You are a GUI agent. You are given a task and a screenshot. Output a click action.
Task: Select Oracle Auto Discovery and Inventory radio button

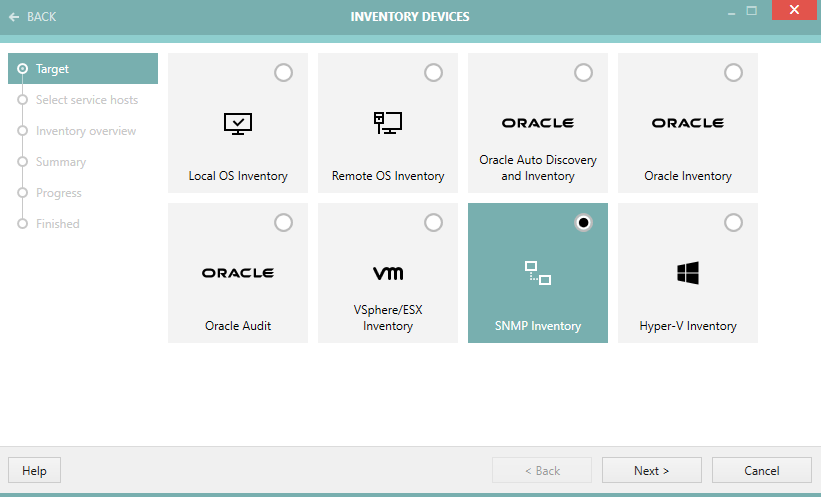583,72
